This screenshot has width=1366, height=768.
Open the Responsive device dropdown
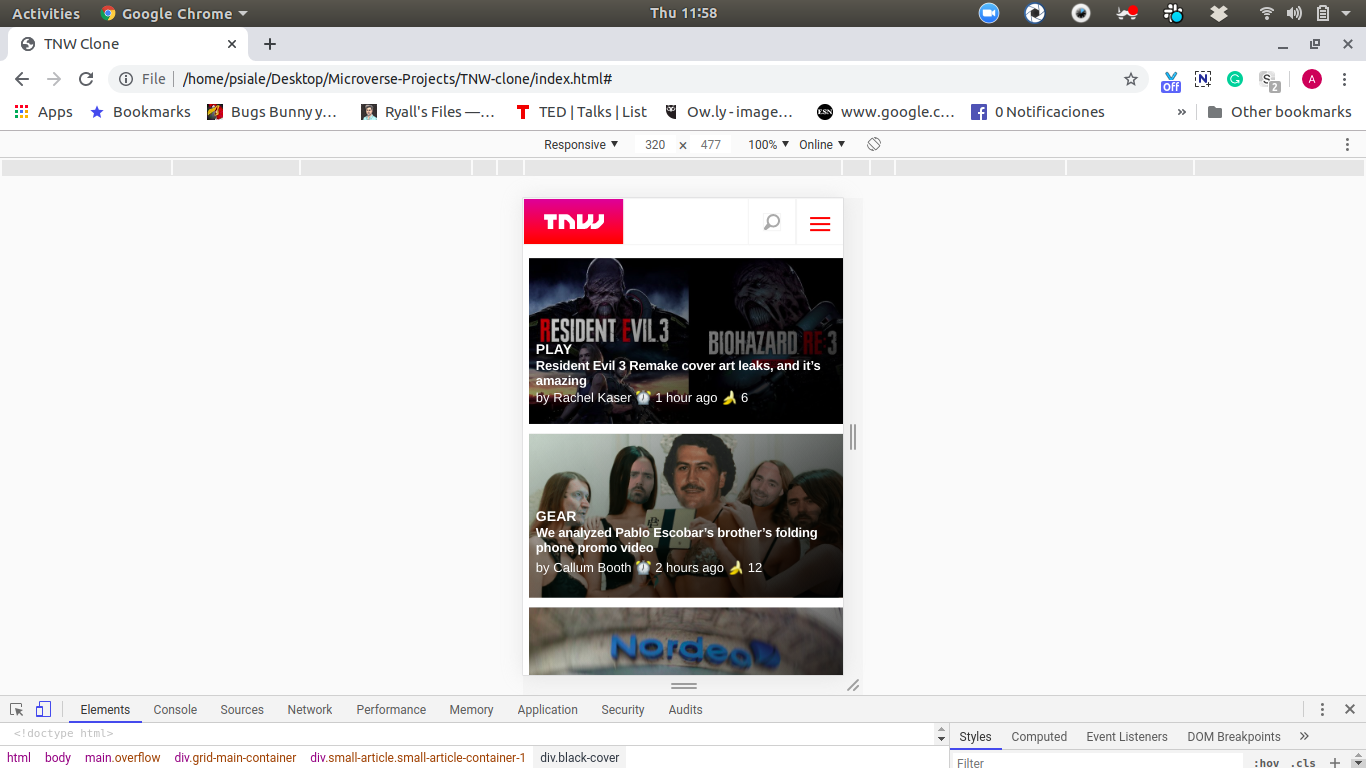tap(582, 144)
